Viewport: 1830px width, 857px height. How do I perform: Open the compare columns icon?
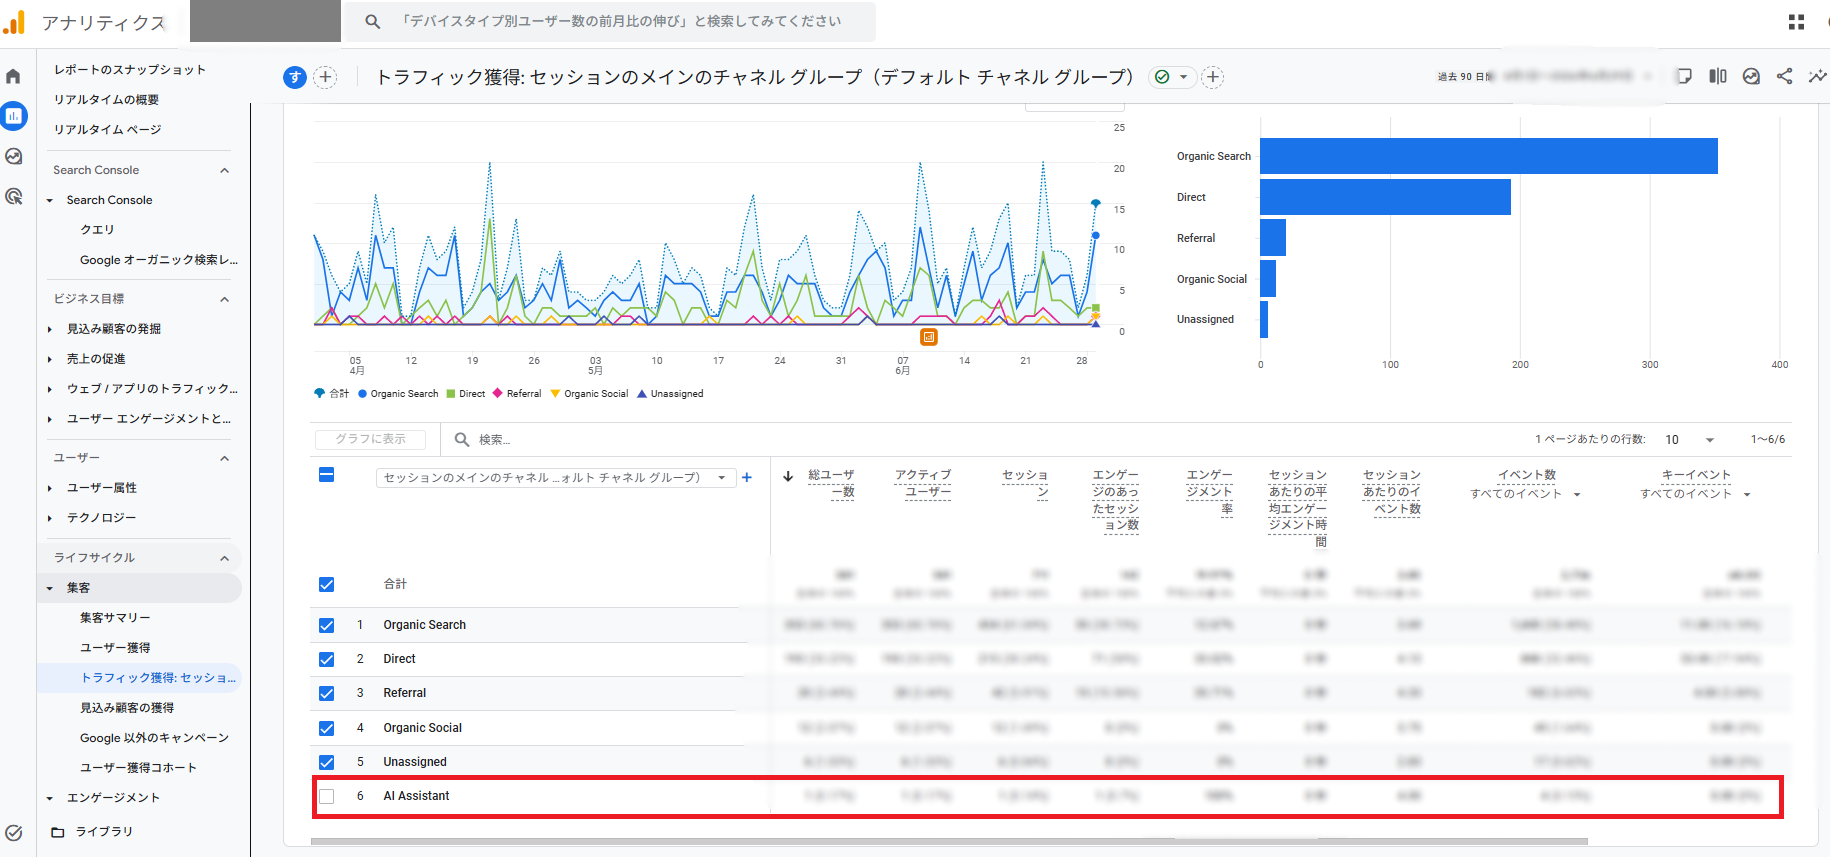pos(1718,76)
